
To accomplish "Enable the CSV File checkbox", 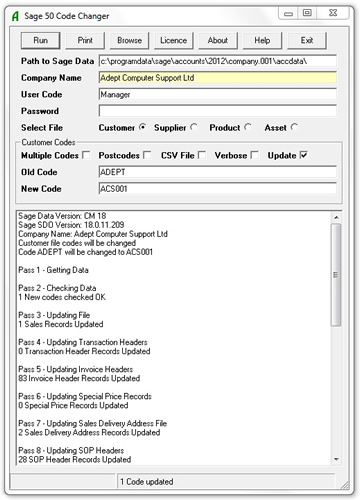I will 202,155.
